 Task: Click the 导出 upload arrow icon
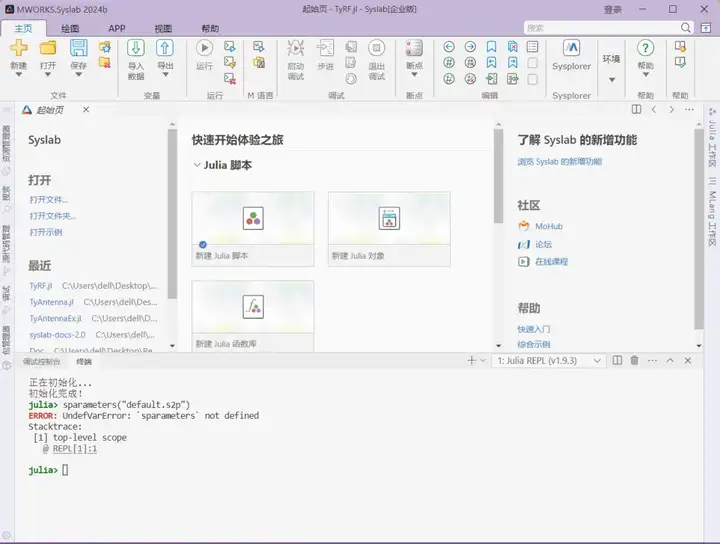click(x=165, y=48)
